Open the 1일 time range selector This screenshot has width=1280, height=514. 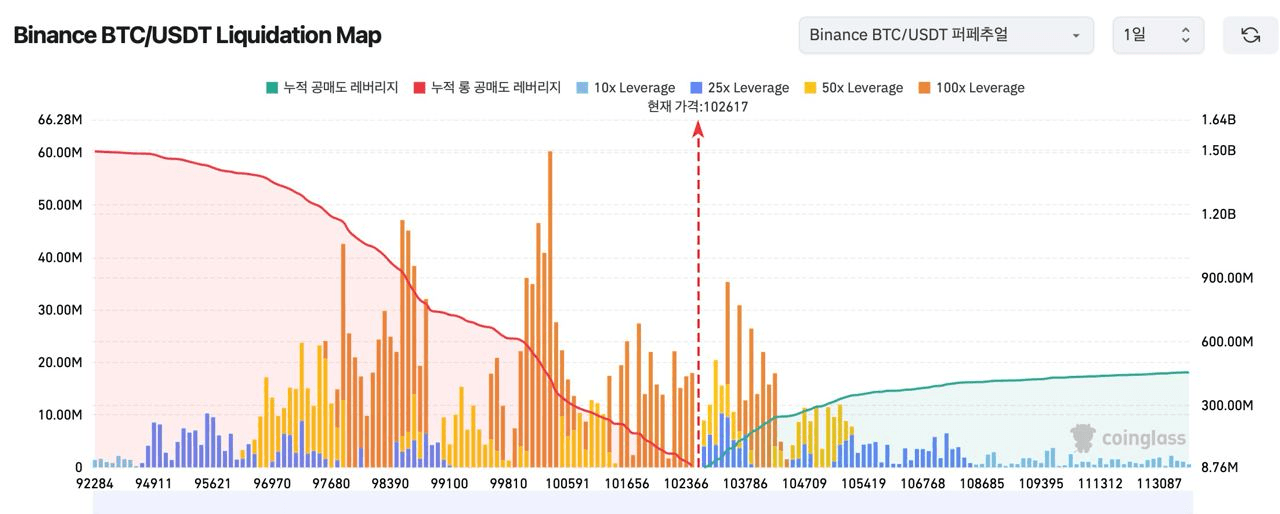tap(1158, 35)
